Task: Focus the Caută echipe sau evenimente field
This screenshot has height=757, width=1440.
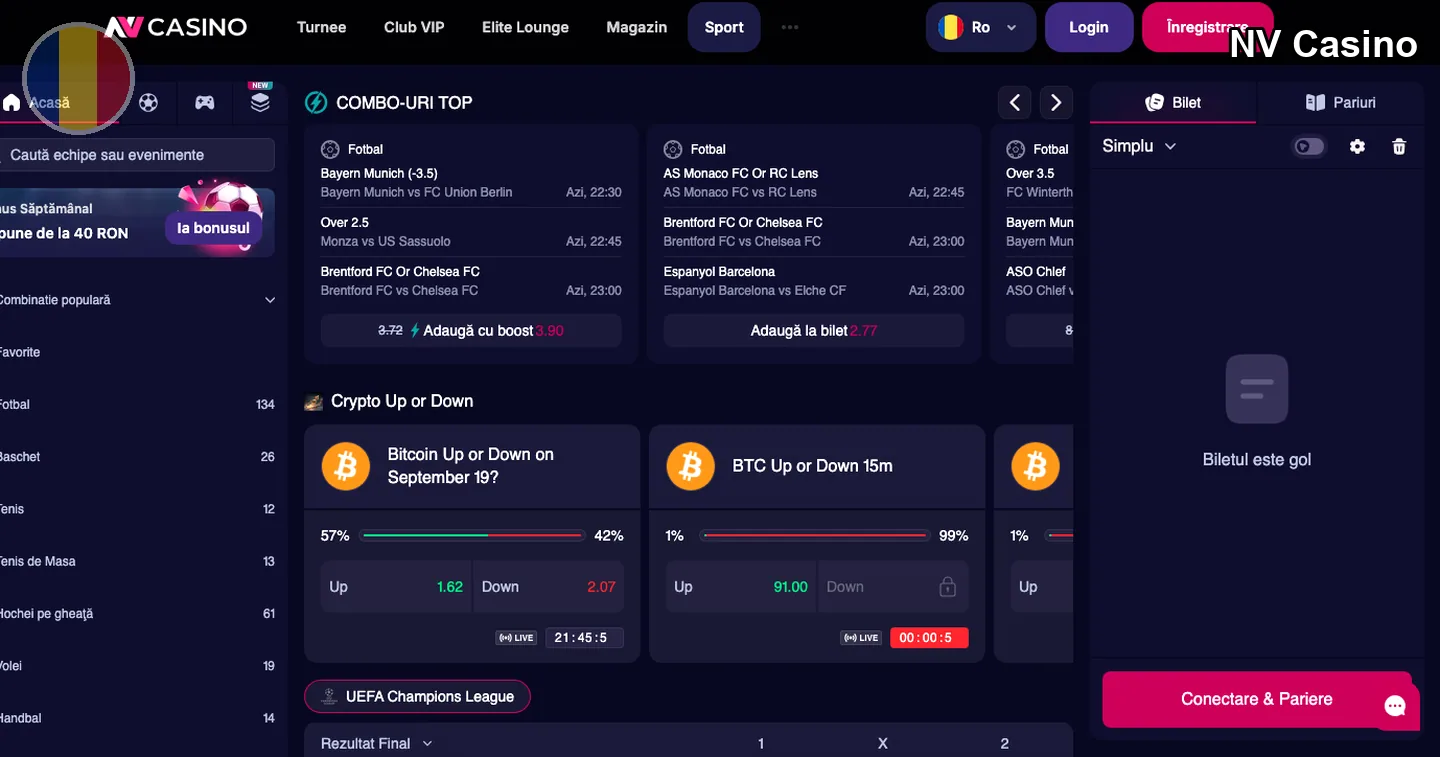Action: coord(137,155)
